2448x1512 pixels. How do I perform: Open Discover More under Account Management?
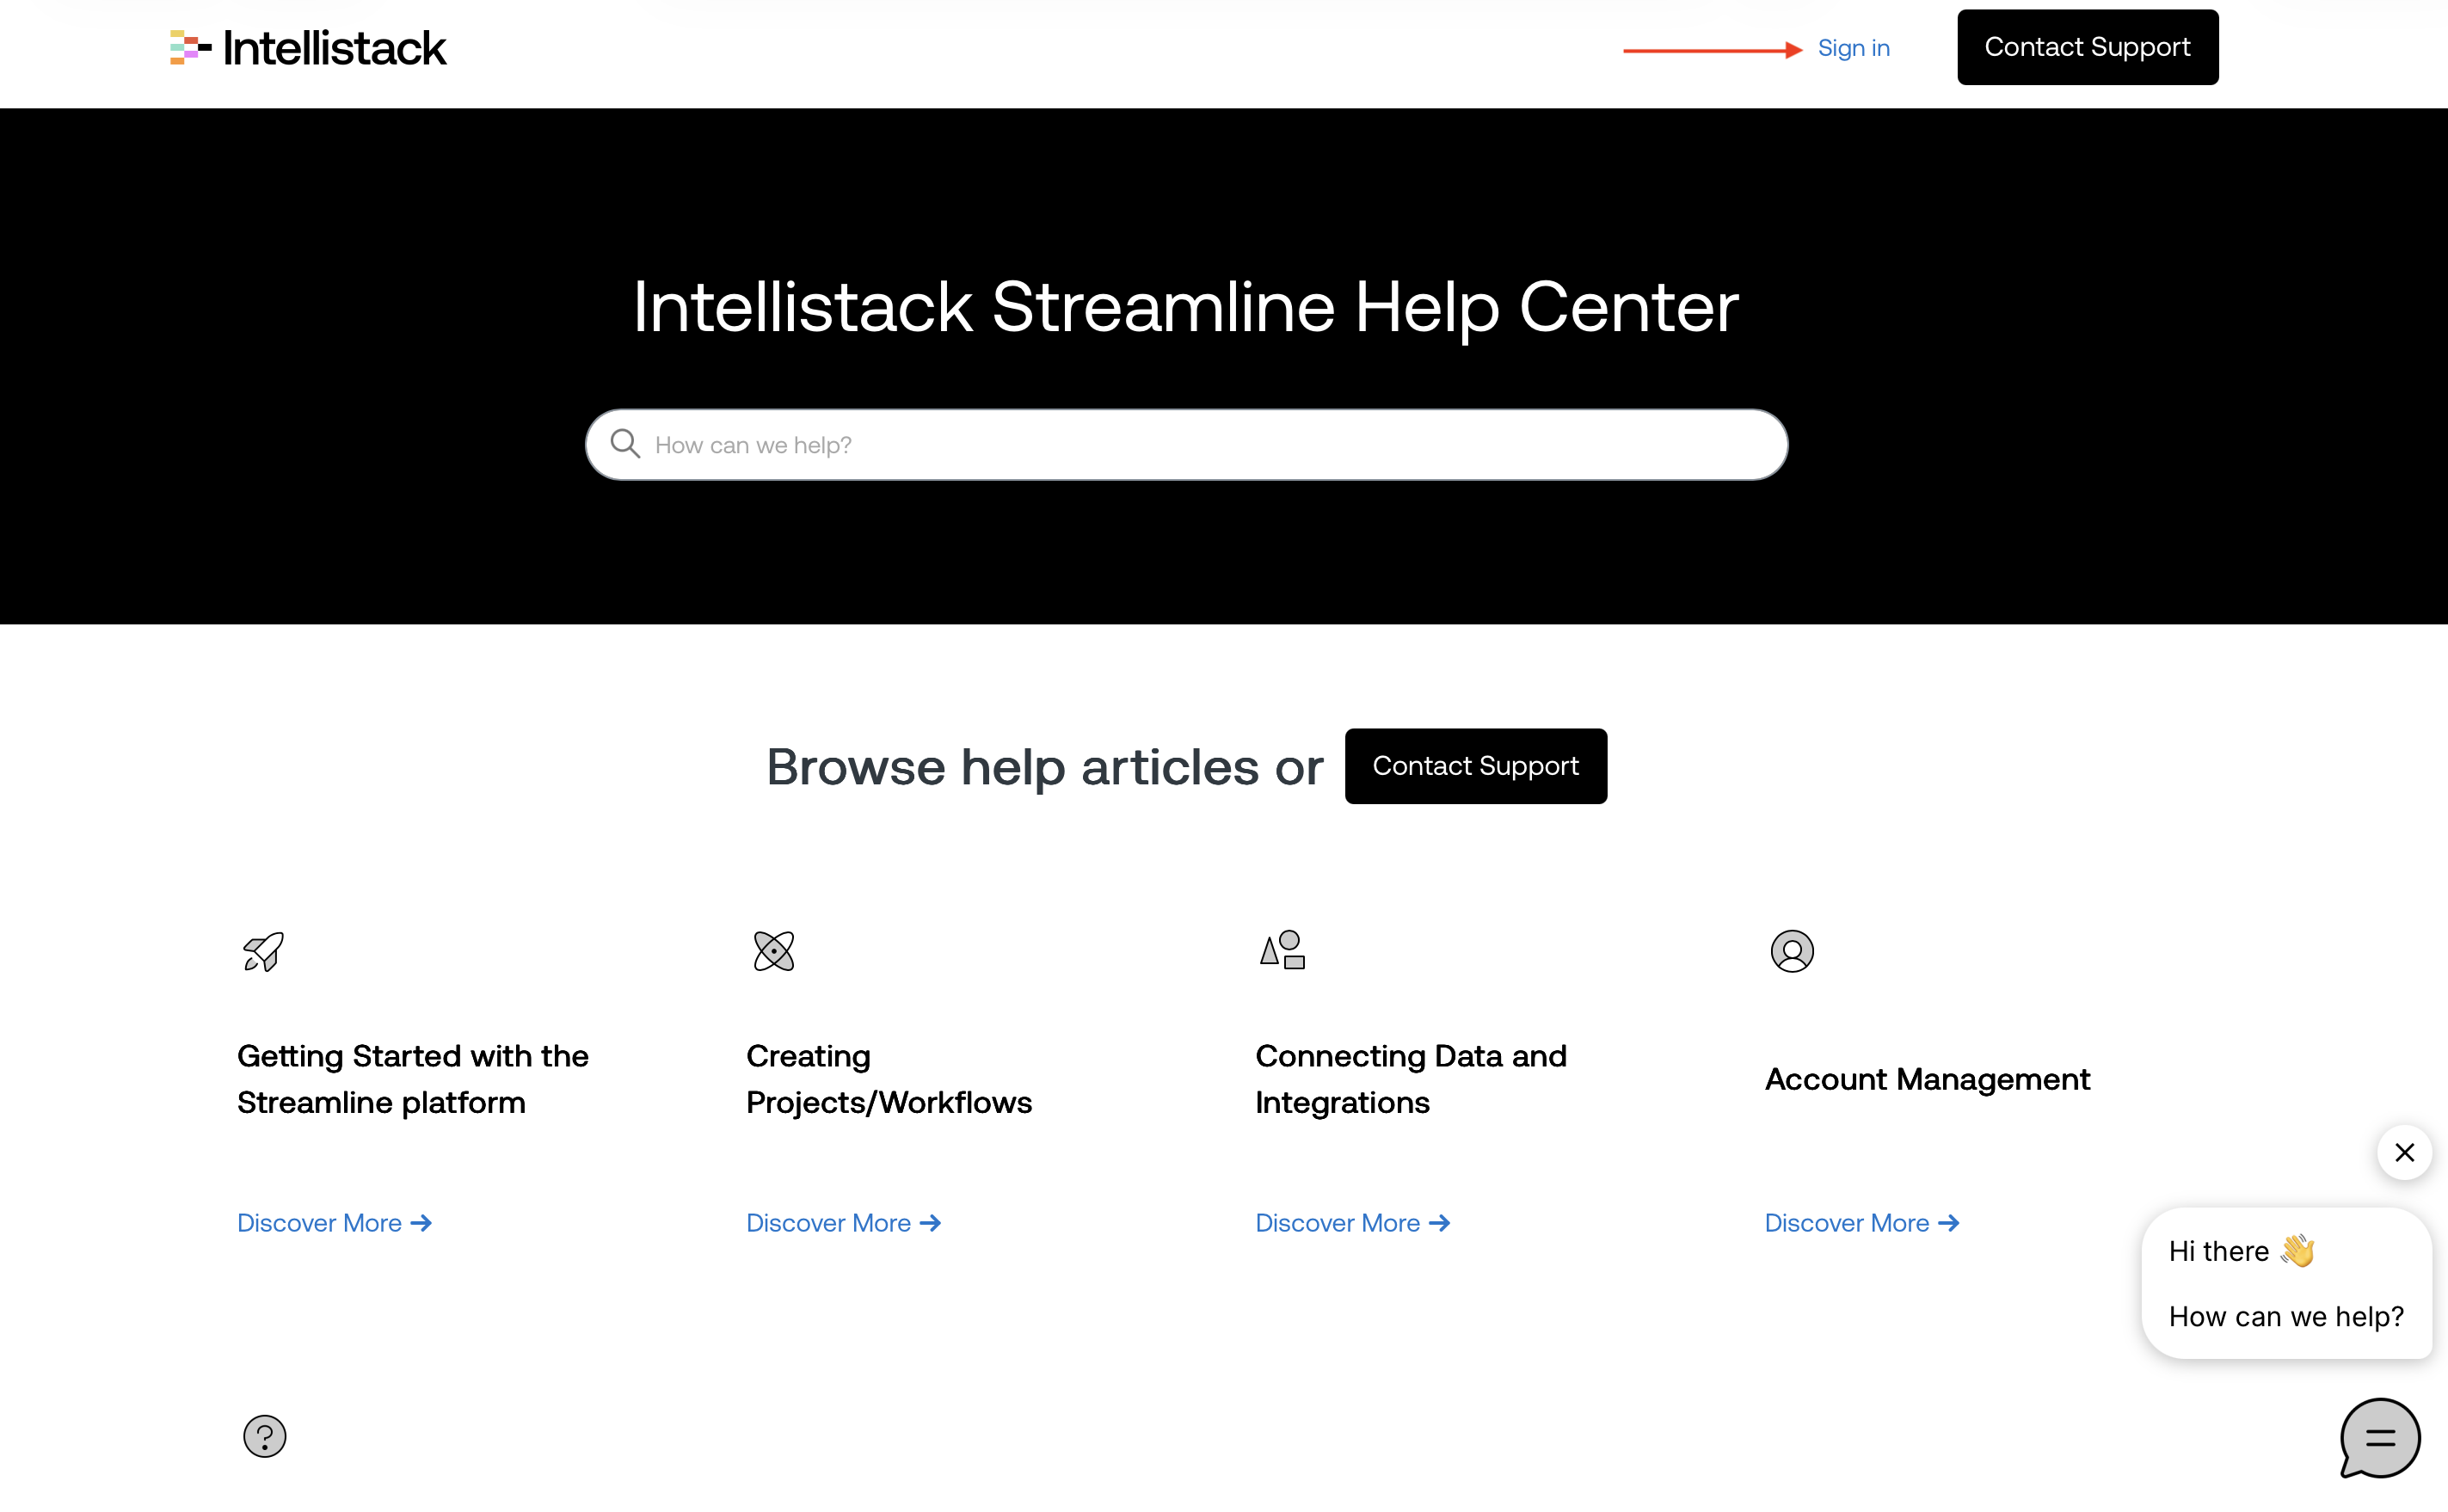(x=1861, y=1223)
